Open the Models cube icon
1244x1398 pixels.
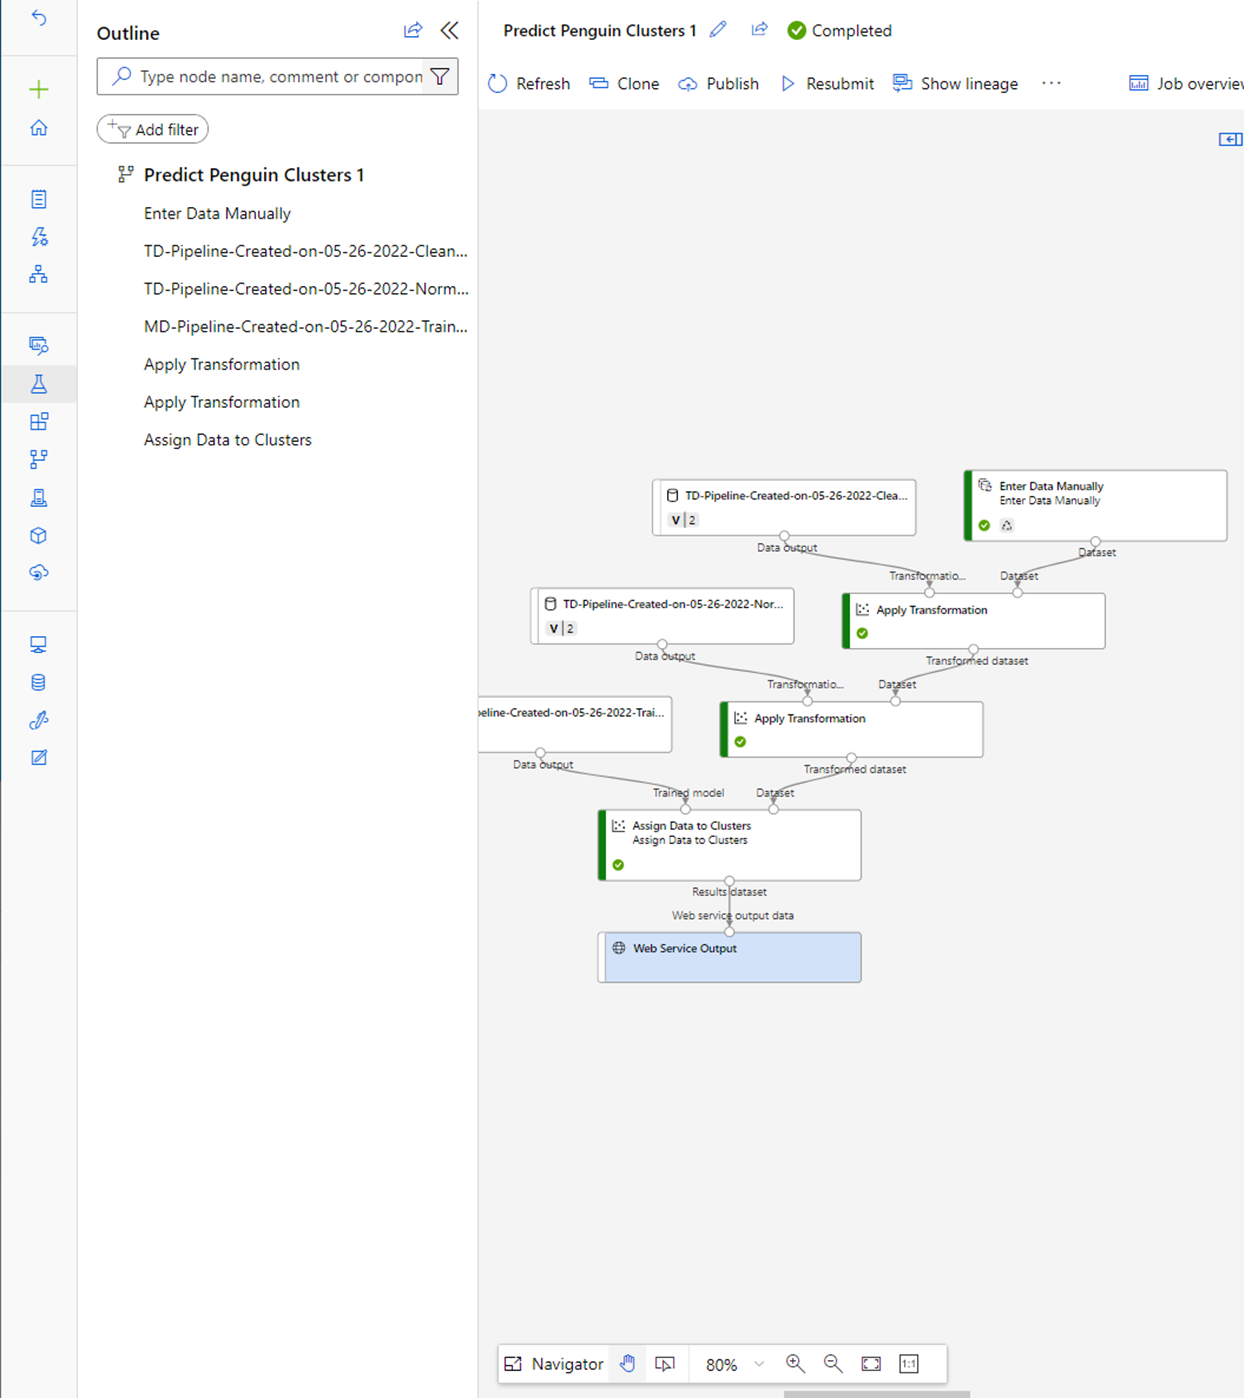click(39, 535)
